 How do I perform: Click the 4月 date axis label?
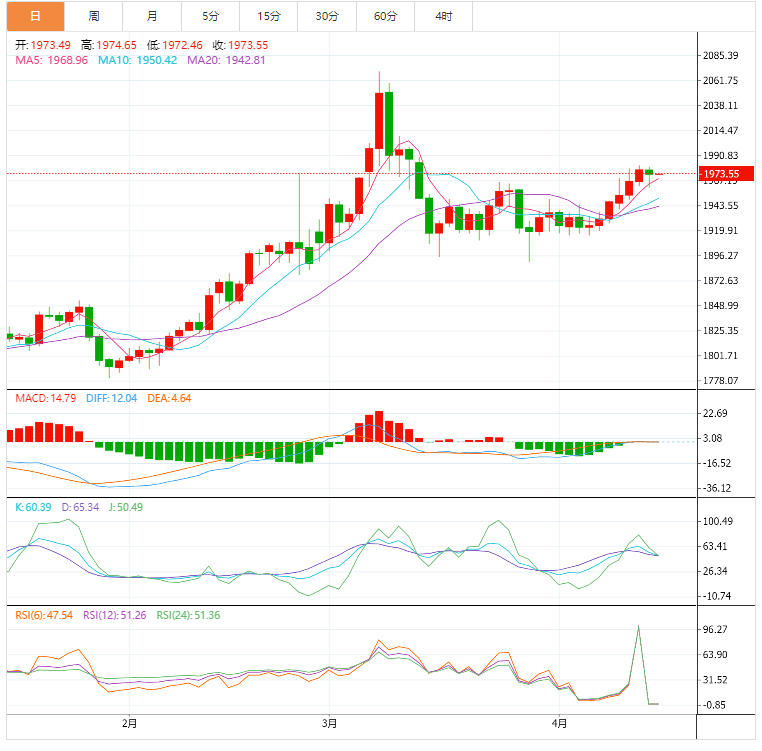(559, 723)
